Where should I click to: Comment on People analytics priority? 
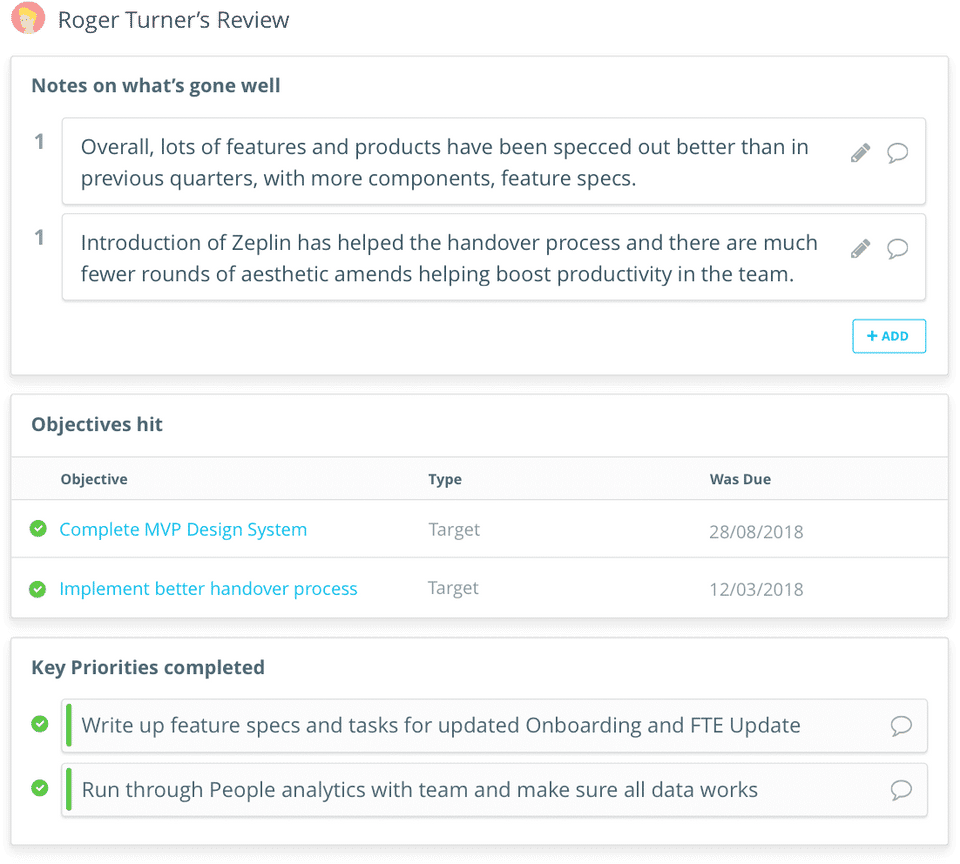[901, 790]
